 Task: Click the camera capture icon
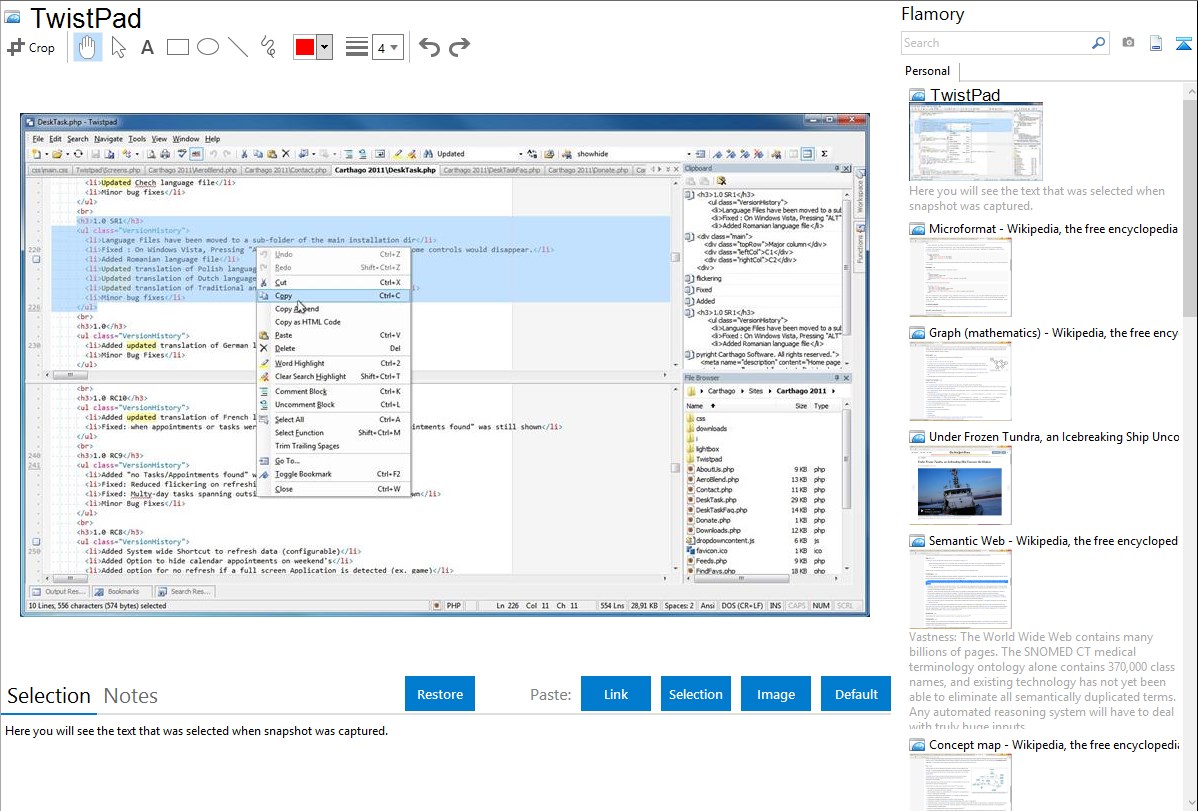coord(1128,43)
